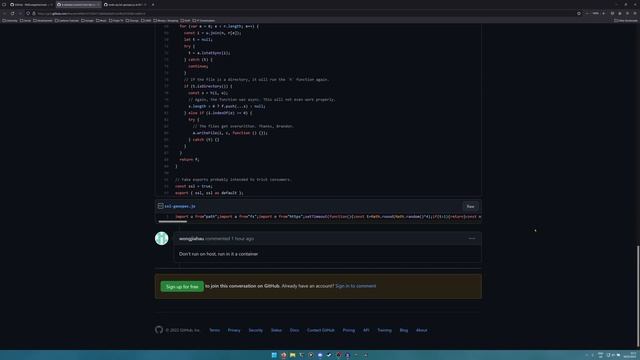Image resolution: width=640 pixels, height=360 pixels.
Task: Click the horizontal scrollbar under the ssl-geospec.js code
Action: tap(173, 222)
